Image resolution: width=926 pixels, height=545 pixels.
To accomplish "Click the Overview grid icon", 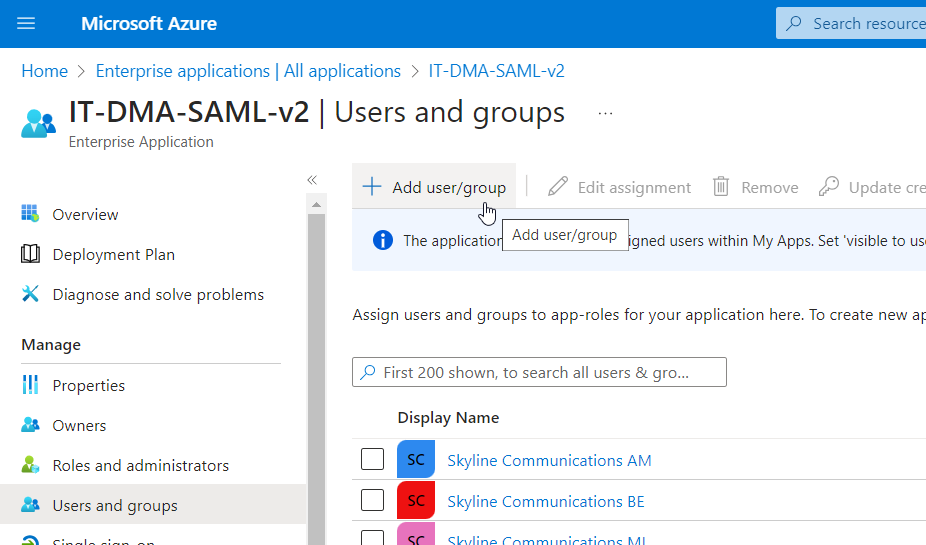I will (x=30, y=213).
